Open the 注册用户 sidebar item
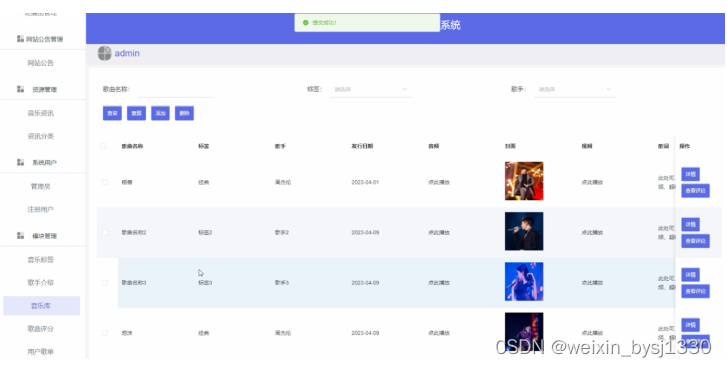This screenshot has height=367, width=727. point(41,209)
